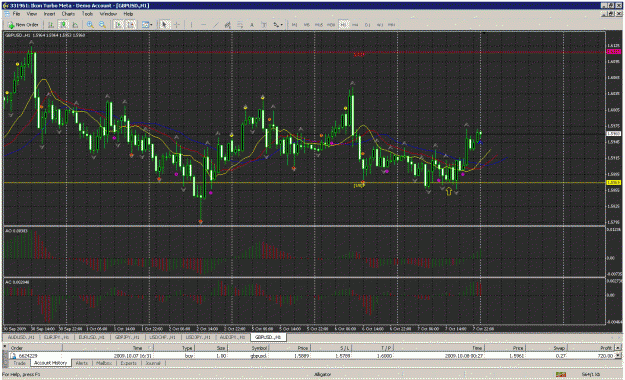Open the Help menu
The height and width of the screenshot is (380, 625).
128,14
